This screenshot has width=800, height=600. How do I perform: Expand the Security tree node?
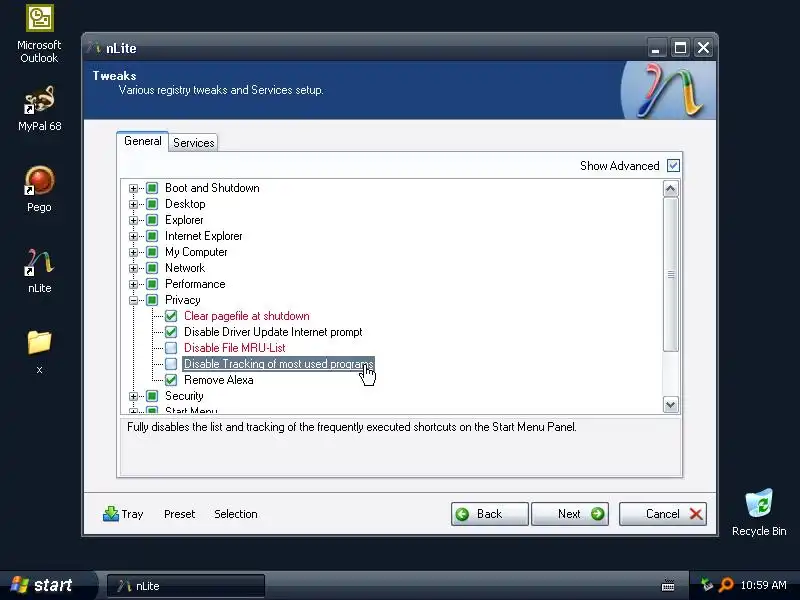point(133,396)
